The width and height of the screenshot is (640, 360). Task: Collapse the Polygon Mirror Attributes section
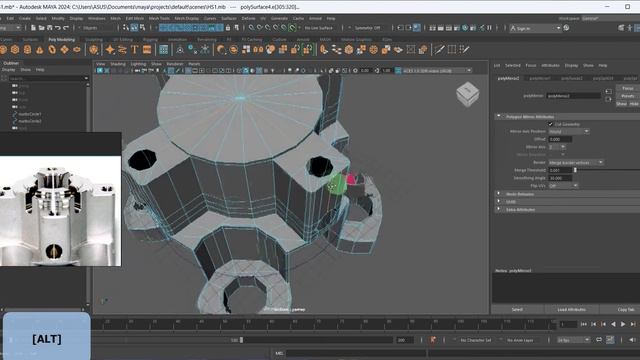(x=498, y=116)
